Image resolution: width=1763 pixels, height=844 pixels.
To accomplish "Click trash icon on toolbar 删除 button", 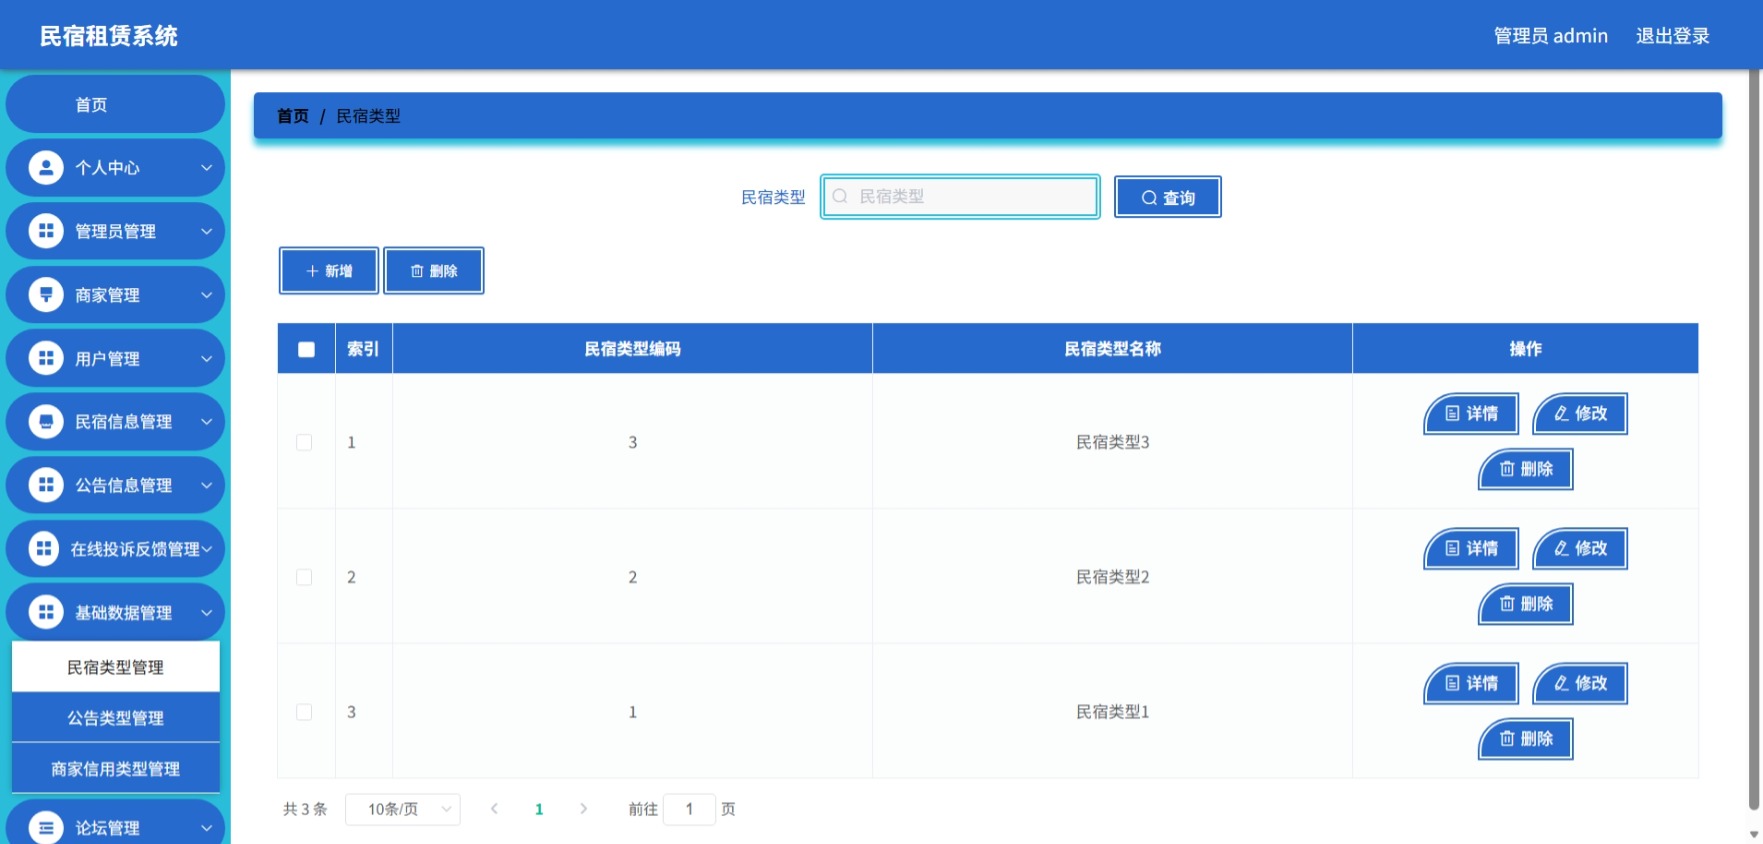I will tap(417, 271).
